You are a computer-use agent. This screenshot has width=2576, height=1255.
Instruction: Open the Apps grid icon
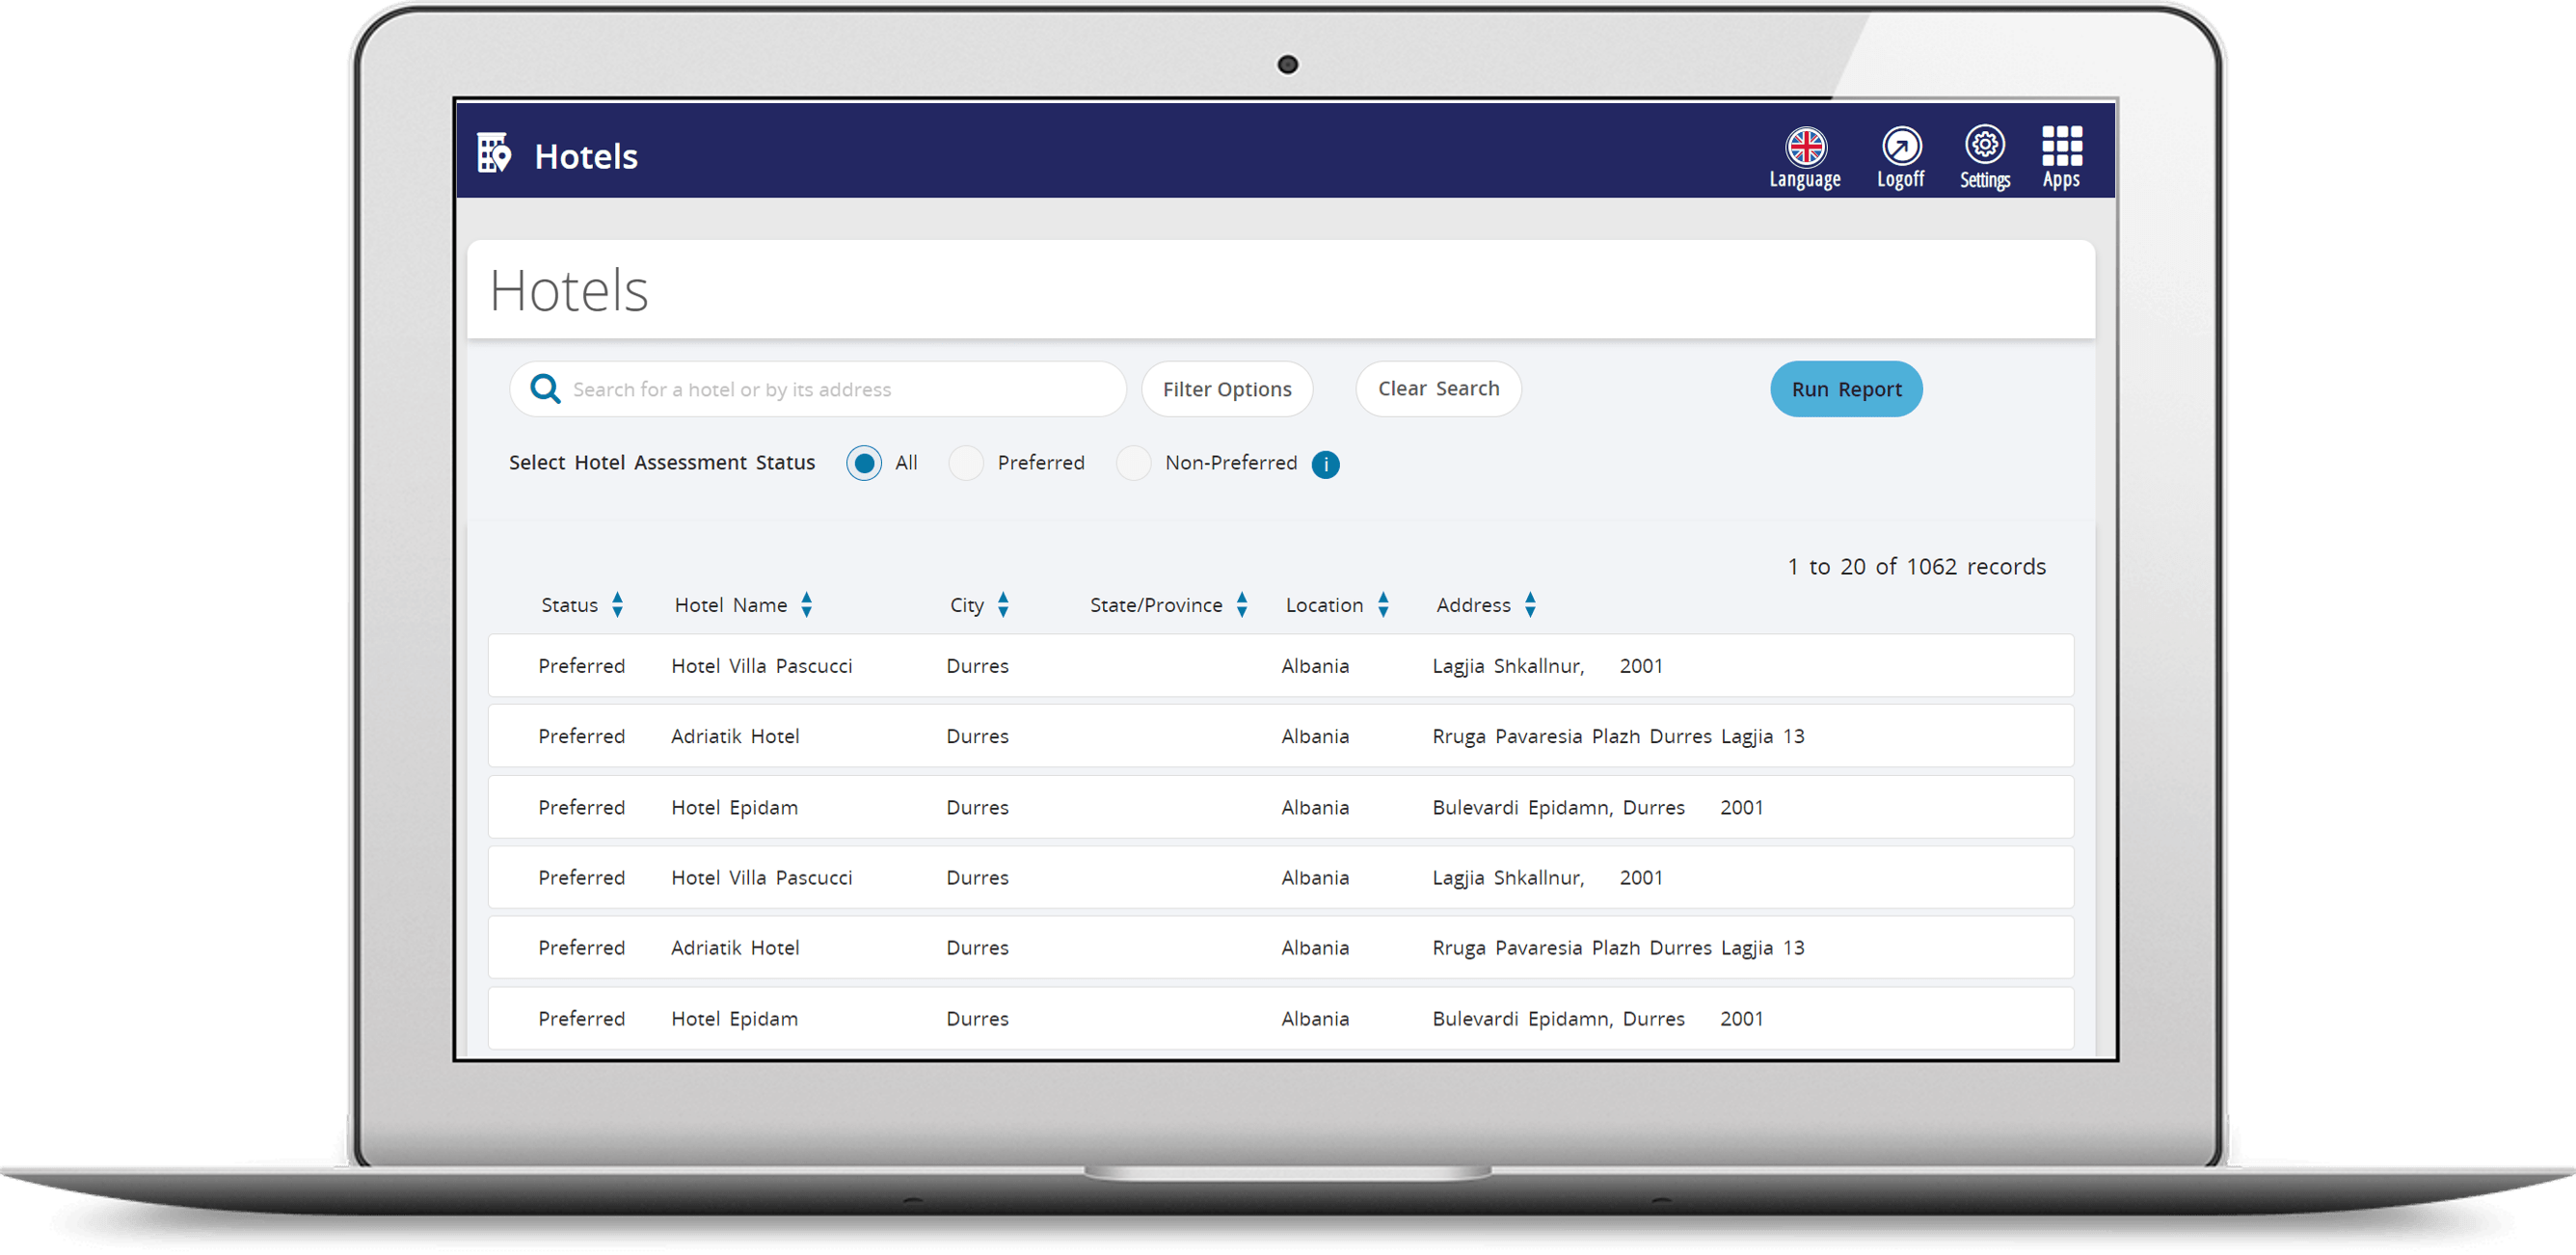(2061, 147)
